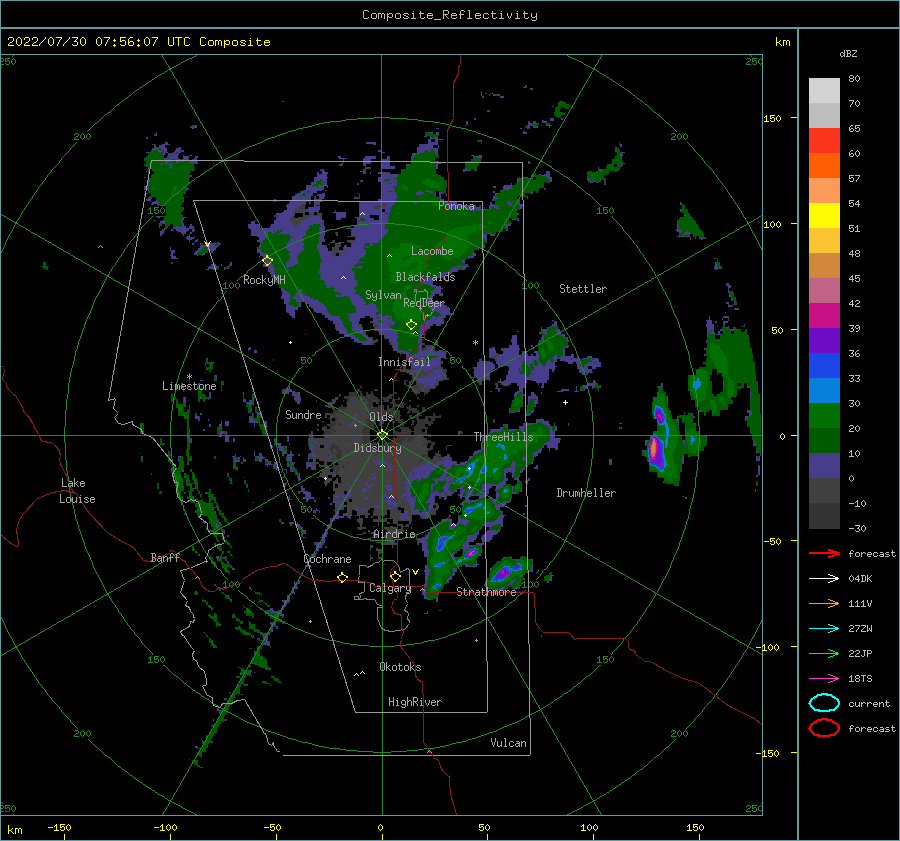Click the yellow diamond marker below Cochrane
The width and height of the screenshot is (900, 841).
pyautogui.click(x=342, y=577)
